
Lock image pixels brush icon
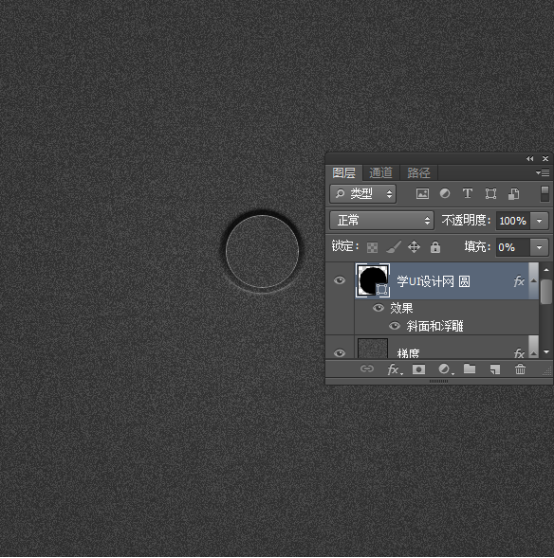click(x=394, y=247)
